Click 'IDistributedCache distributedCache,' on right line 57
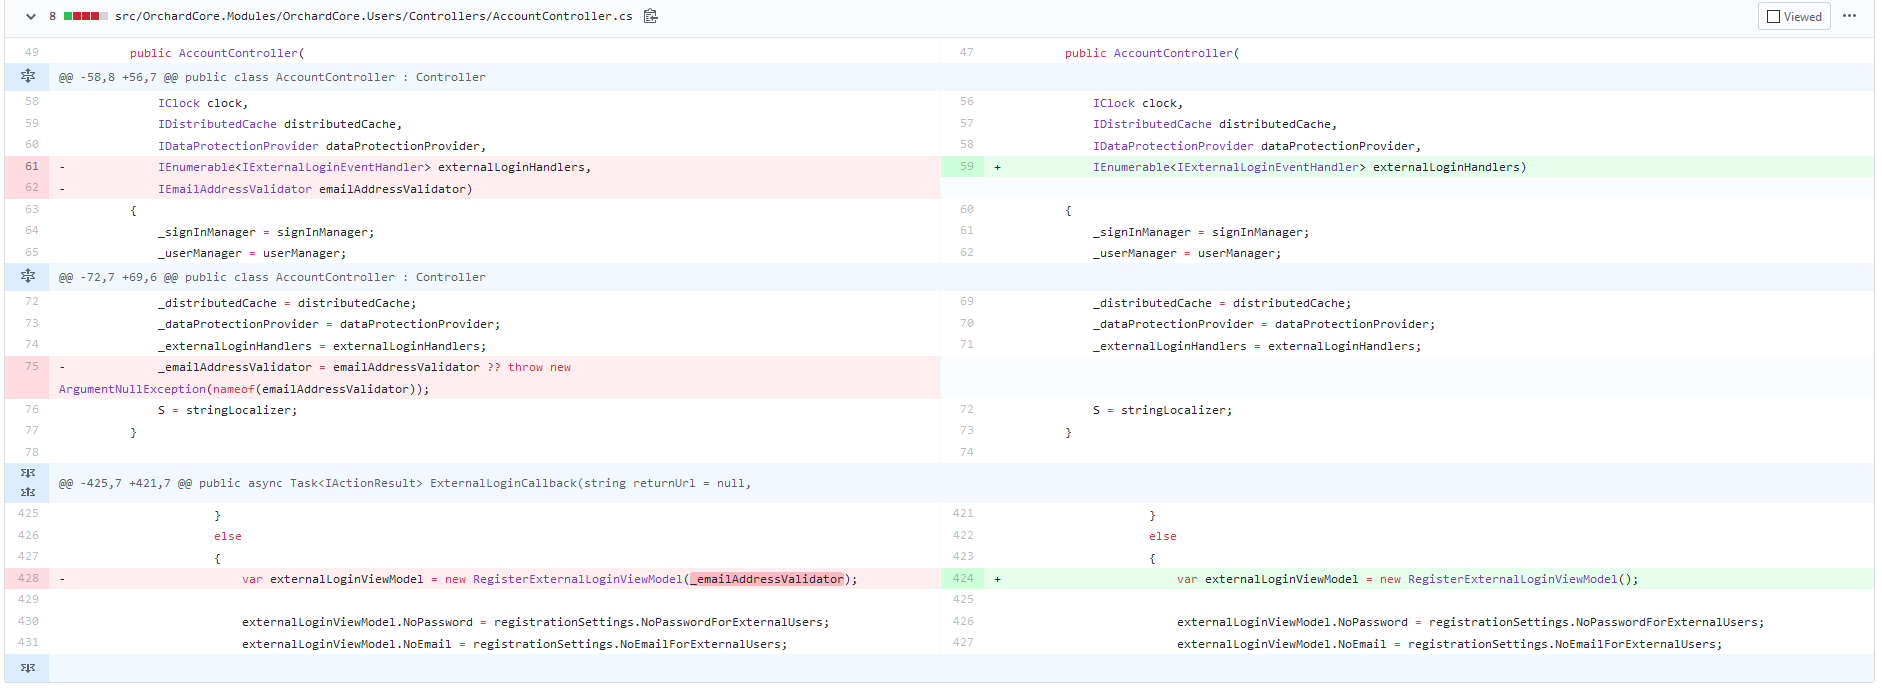 1215,124
